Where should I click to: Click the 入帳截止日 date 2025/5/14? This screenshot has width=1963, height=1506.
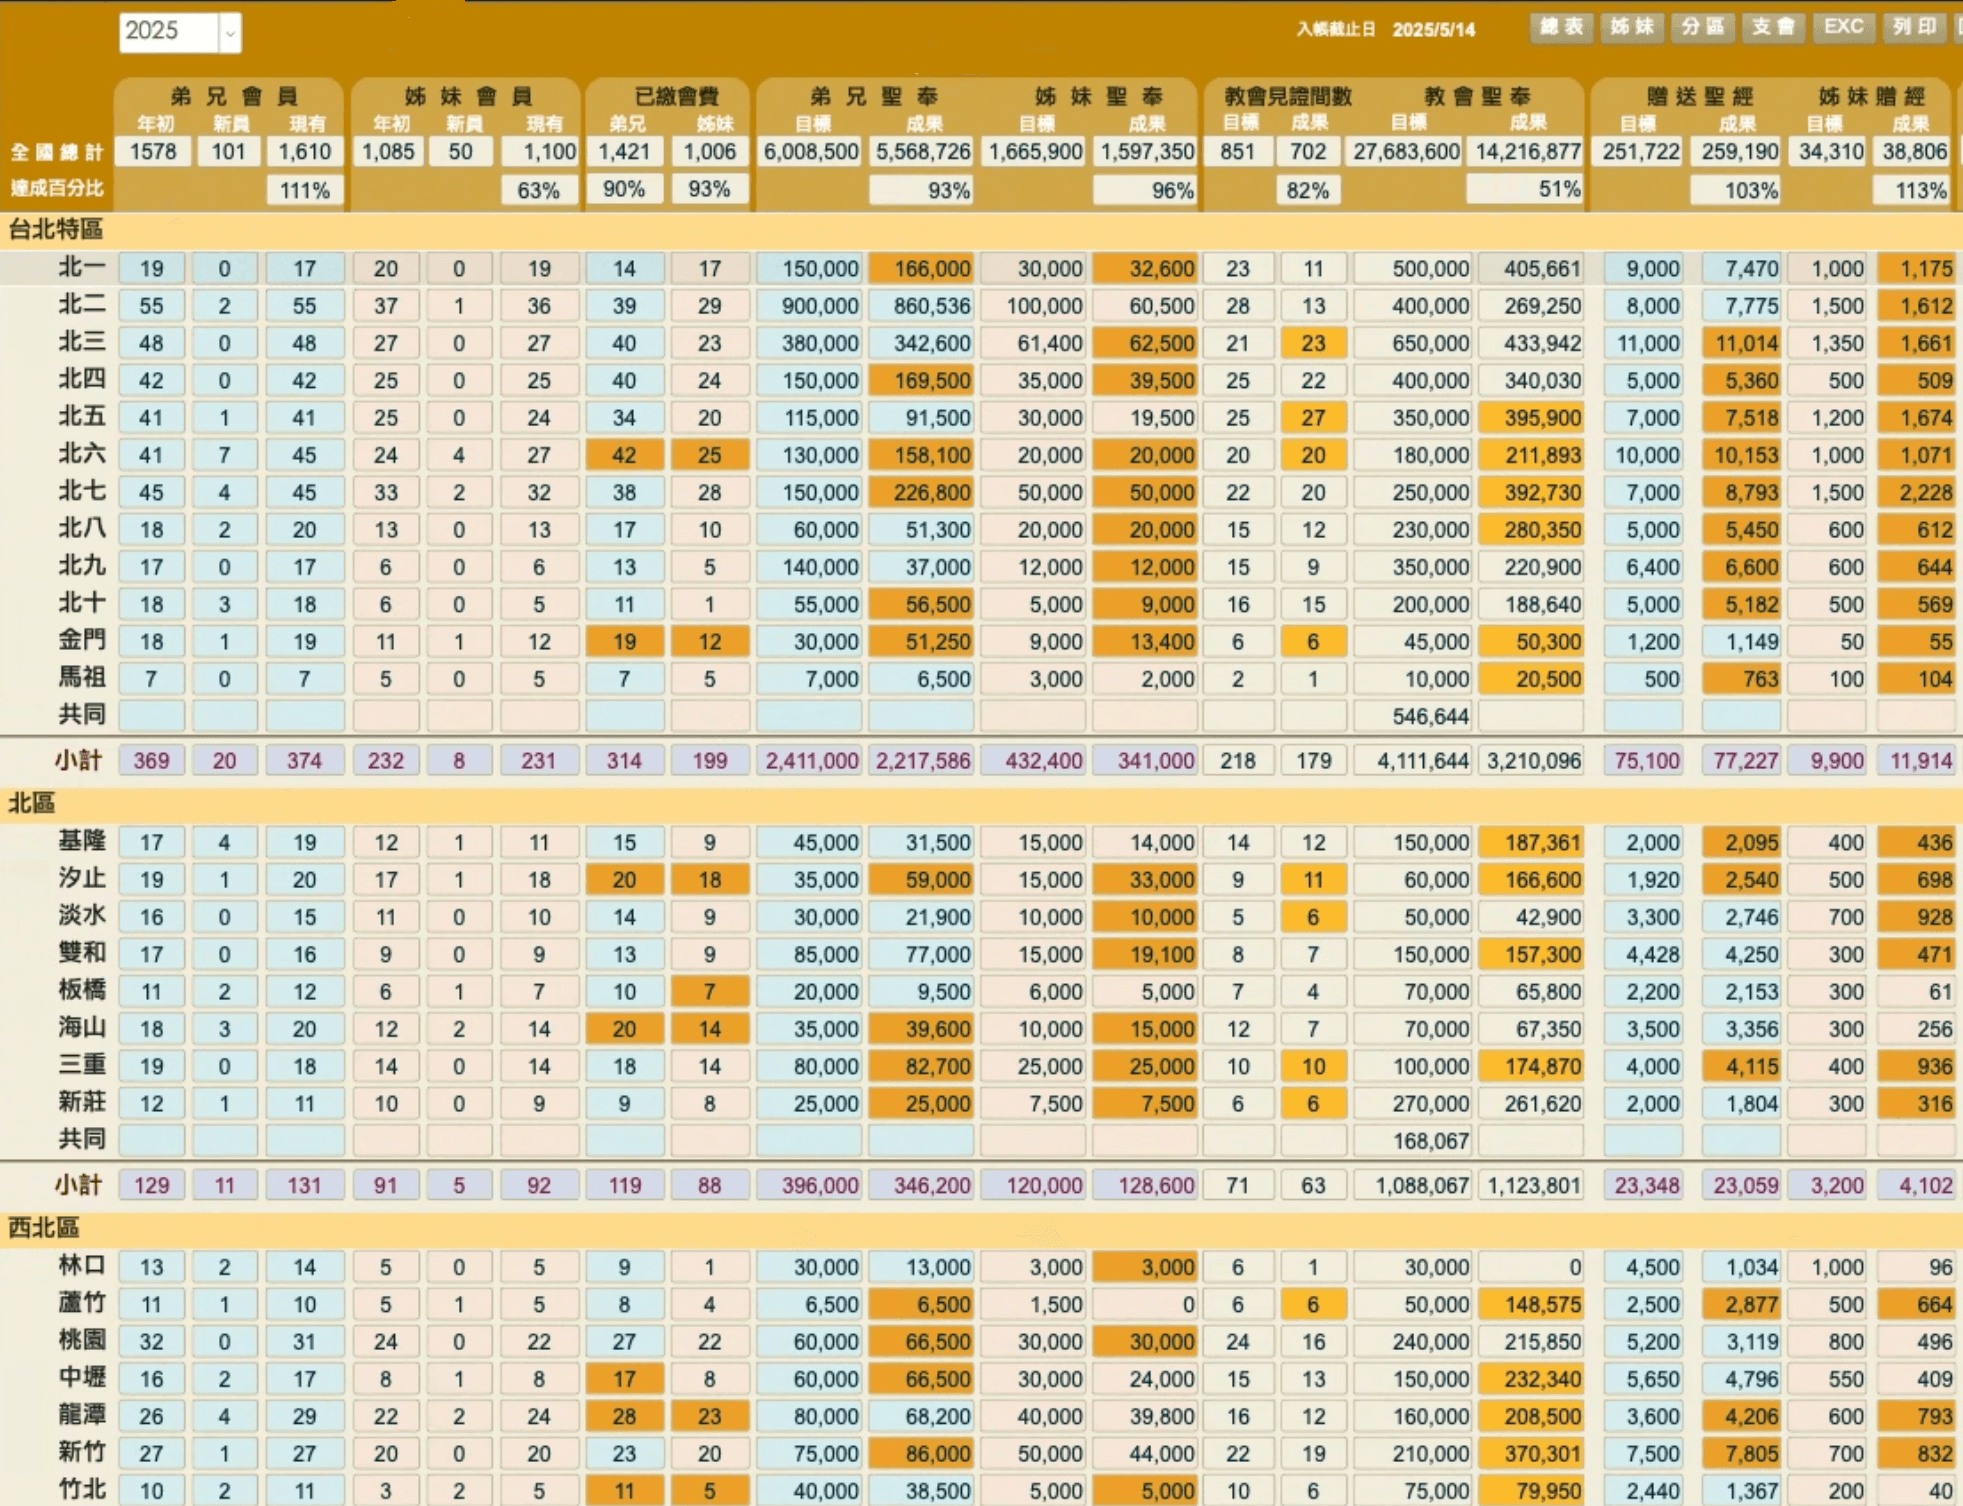(x=1434, y=30)
